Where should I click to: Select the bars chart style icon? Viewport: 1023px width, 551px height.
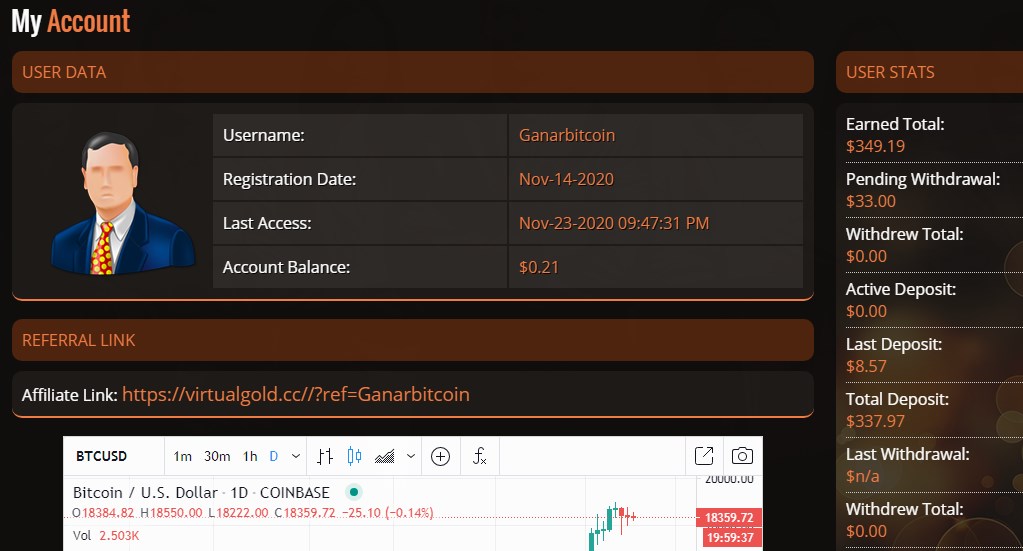(325, 456)
